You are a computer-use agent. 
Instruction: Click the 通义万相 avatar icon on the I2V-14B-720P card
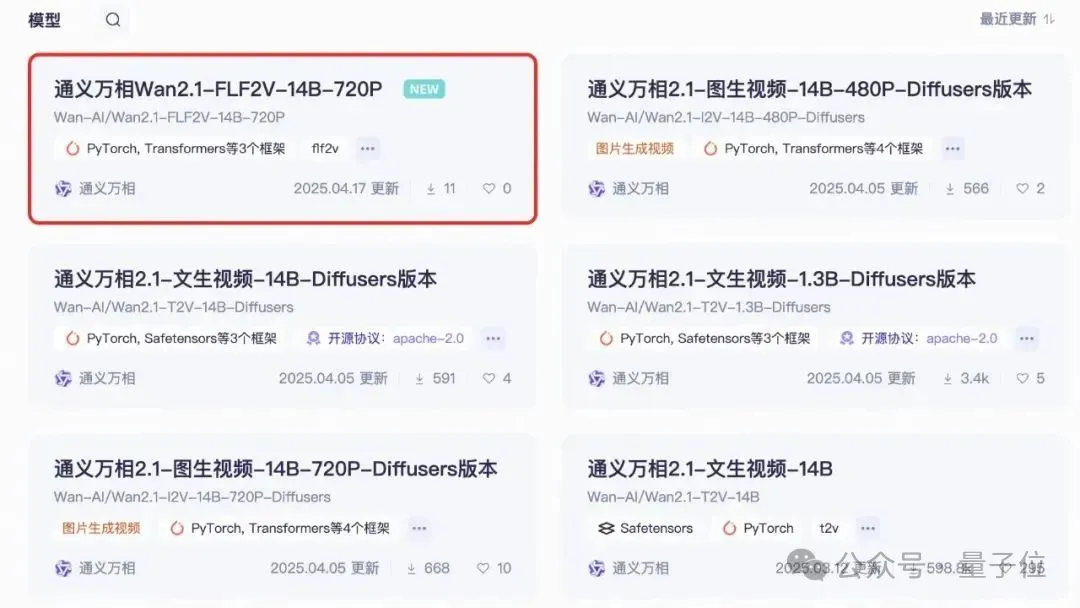pyautogui.click(x=63, y=569)
